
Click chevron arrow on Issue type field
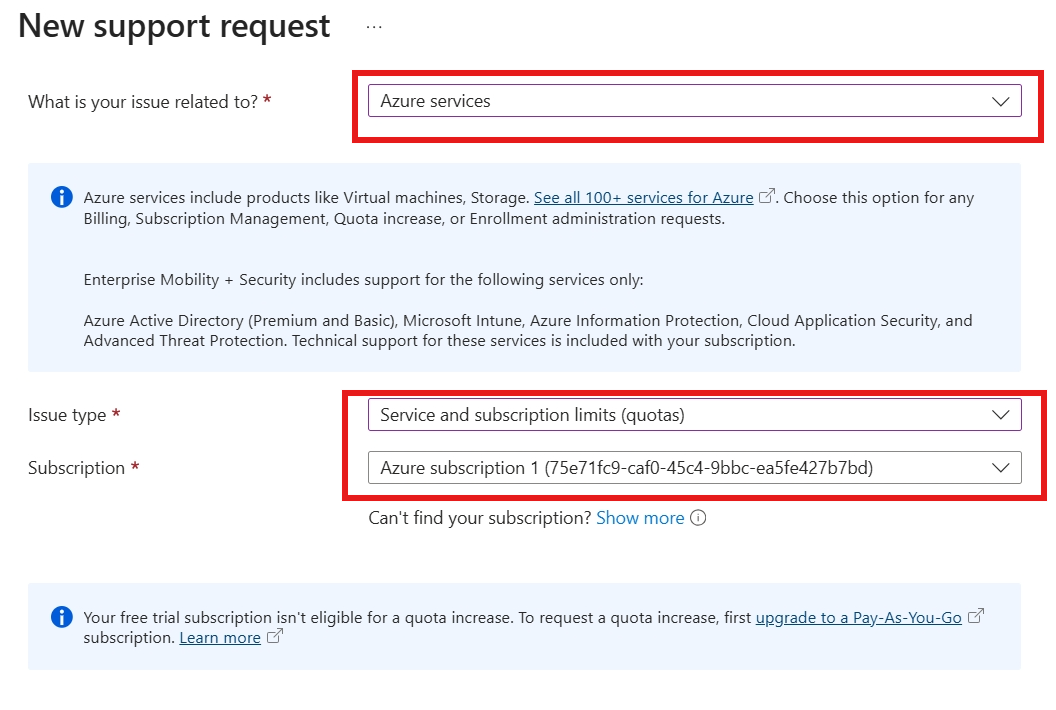click(1001, 415)
